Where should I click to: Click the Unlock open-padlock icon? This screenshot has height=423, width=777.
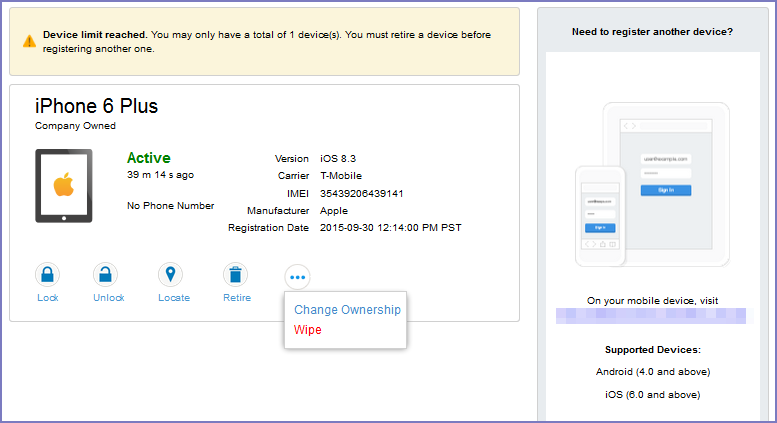pos(106,274)
